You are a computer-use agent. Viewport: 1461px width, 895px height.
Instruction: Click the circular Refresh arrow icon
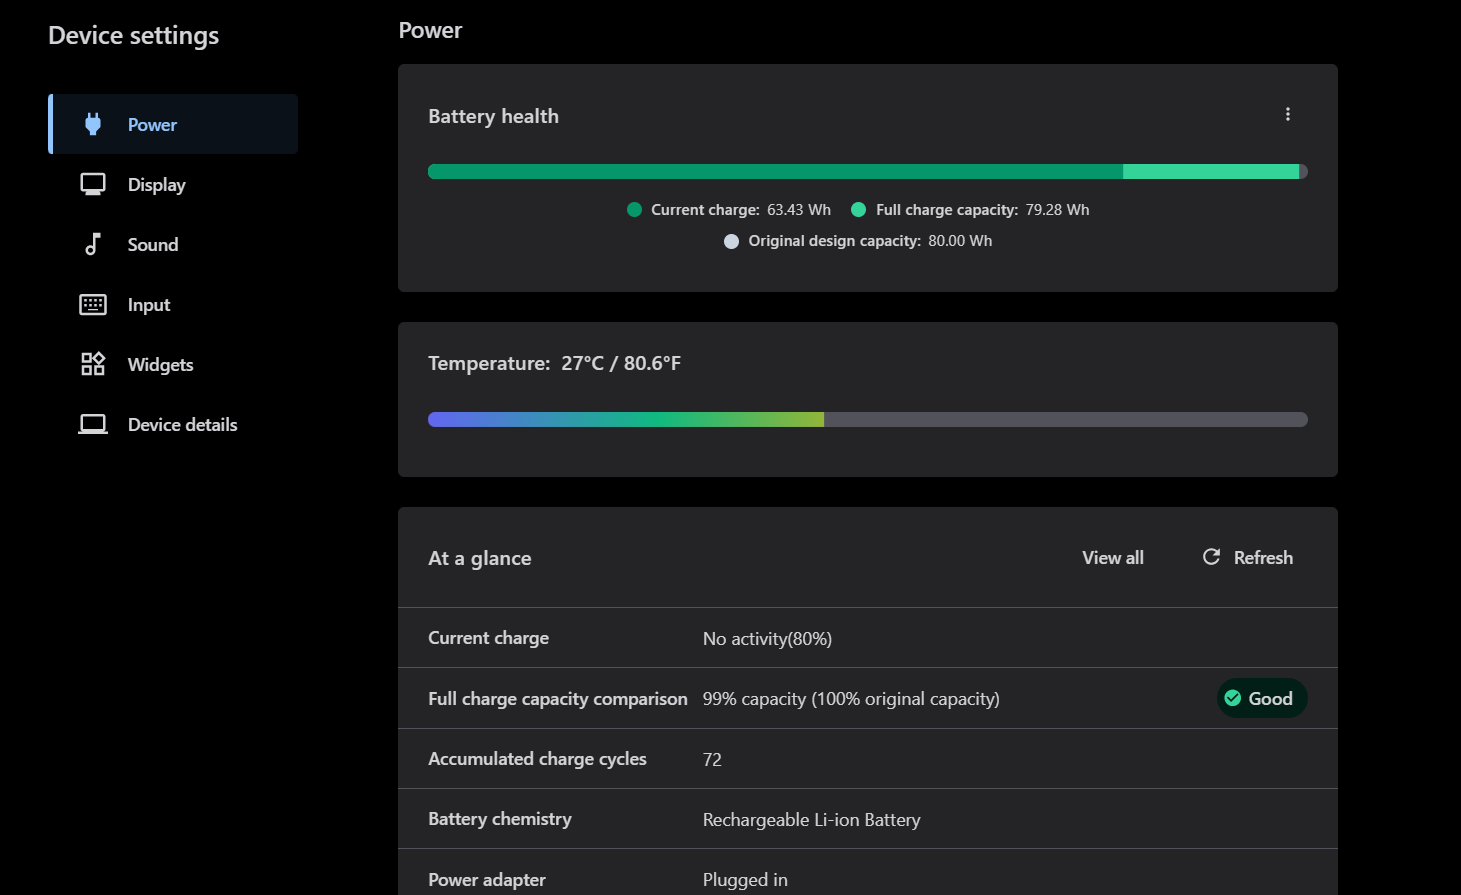[1211, 557]
